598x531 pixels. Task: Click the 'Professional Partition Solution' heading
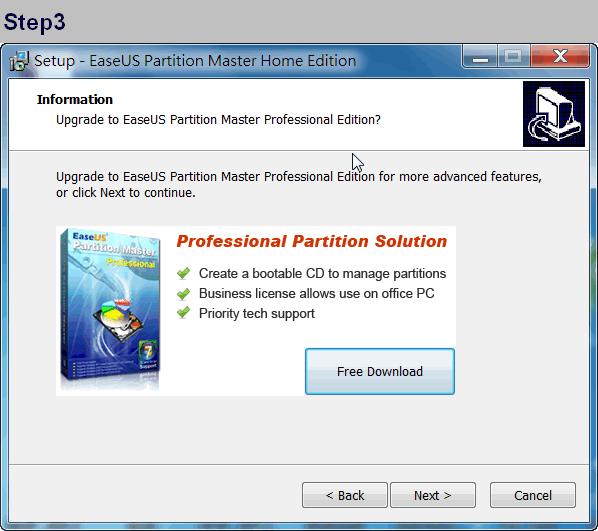312,241
